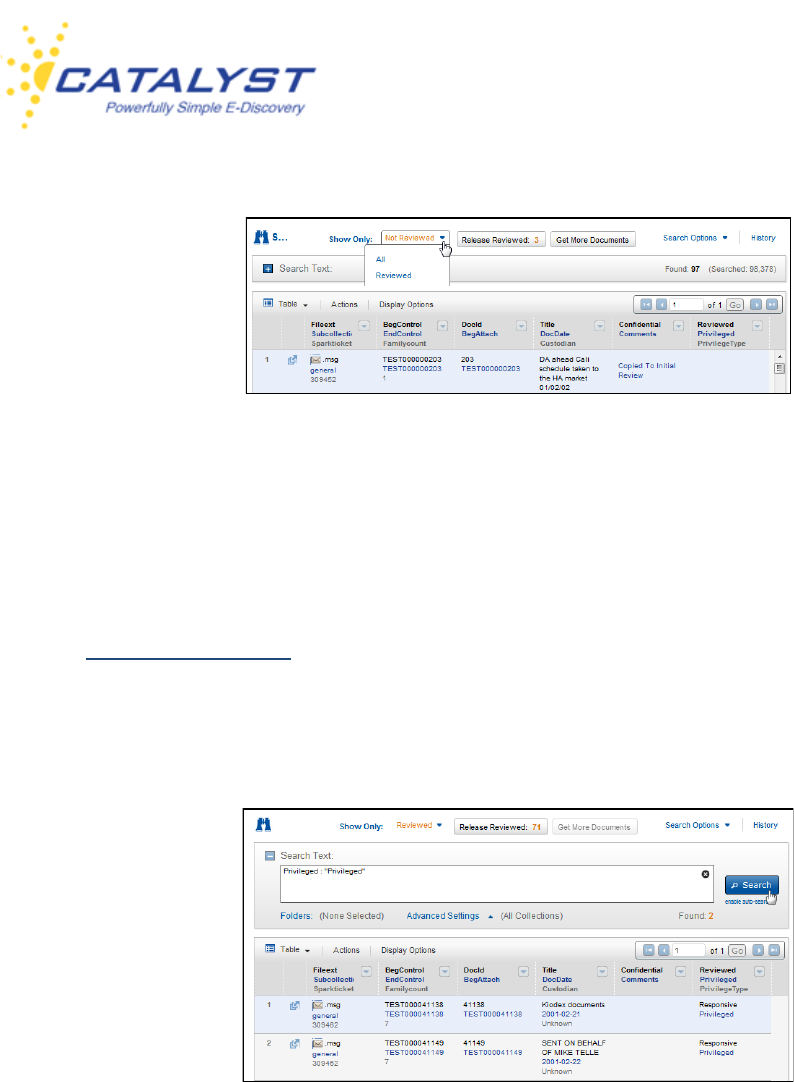This screenshot has height=1082, width=794.
Task: Open the Title column dropdown in the Found 2 table
Action: pos(602,972)
